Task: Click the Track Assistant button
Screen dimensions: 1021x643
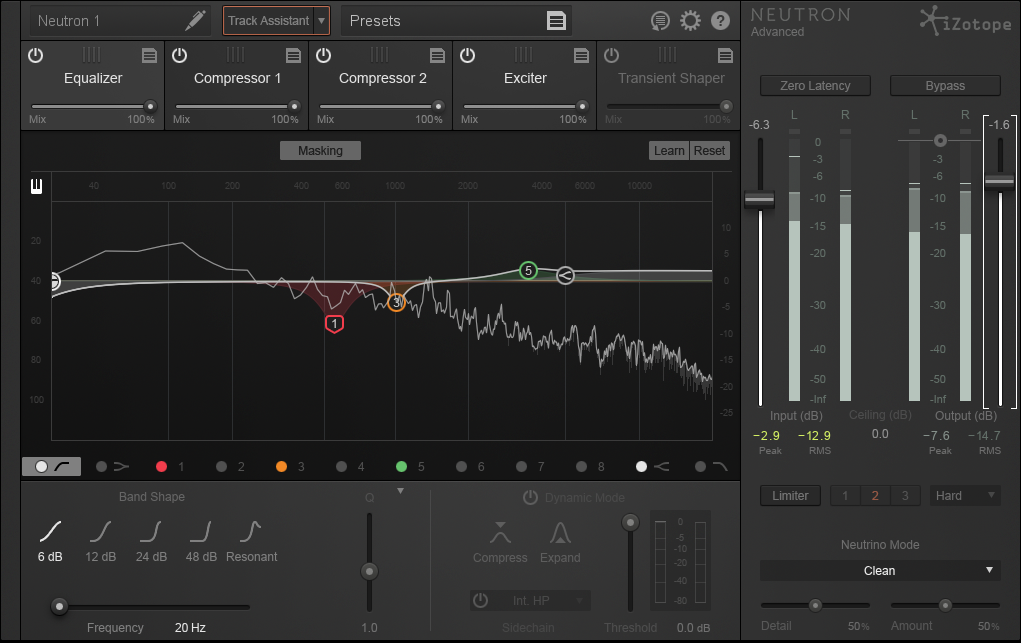Action: [268, 21]
